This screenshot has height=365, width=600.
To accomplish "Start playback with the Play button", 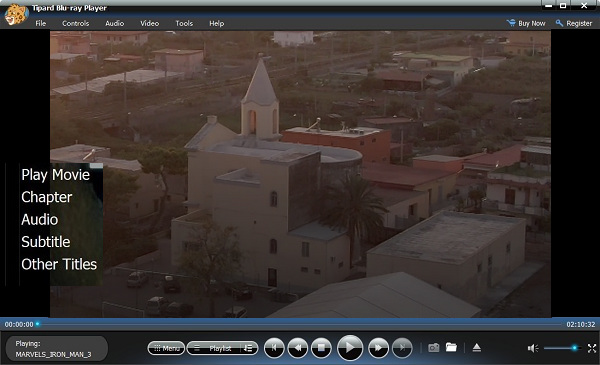I will [350, 348].
